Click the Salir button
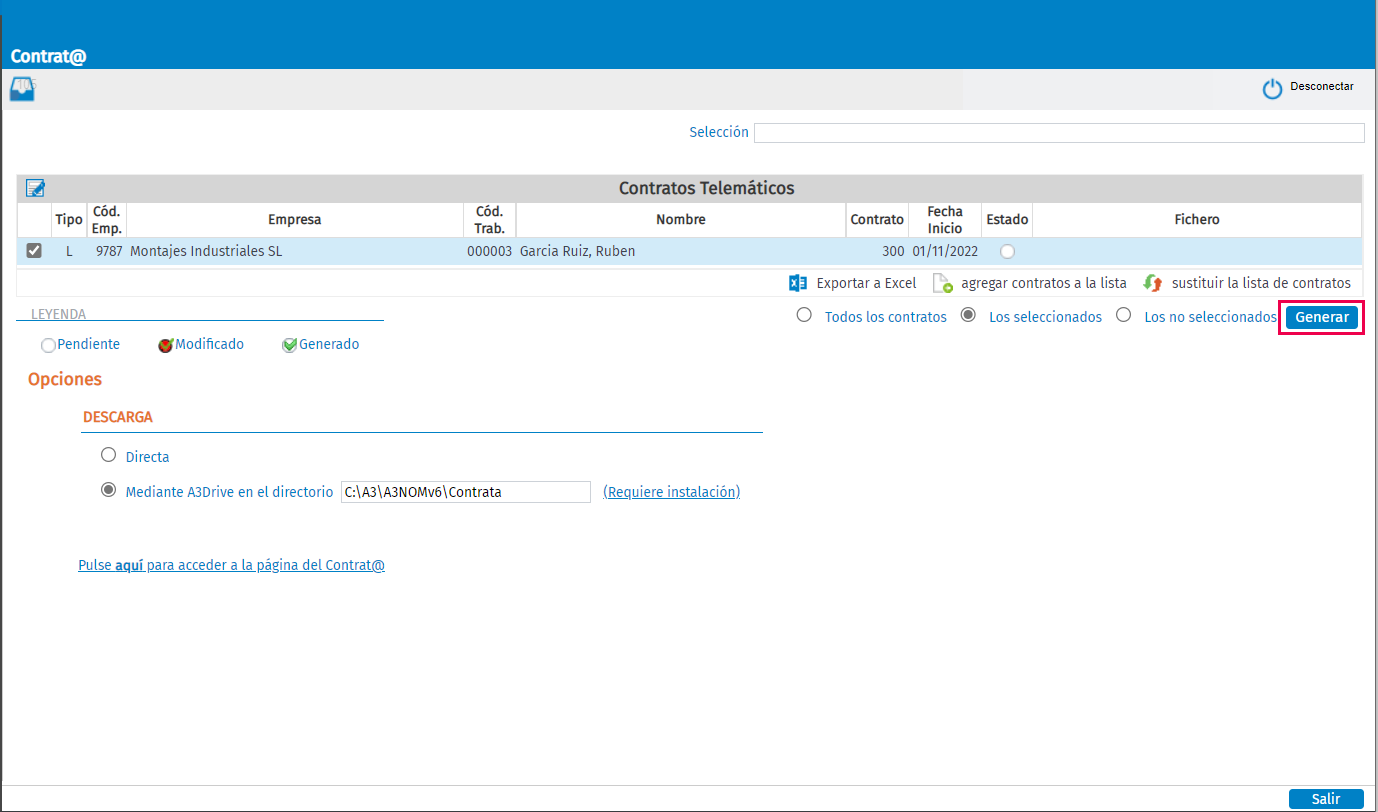Image resolution: width=1378 pixels, height=812 pixels. (1326, 799)
